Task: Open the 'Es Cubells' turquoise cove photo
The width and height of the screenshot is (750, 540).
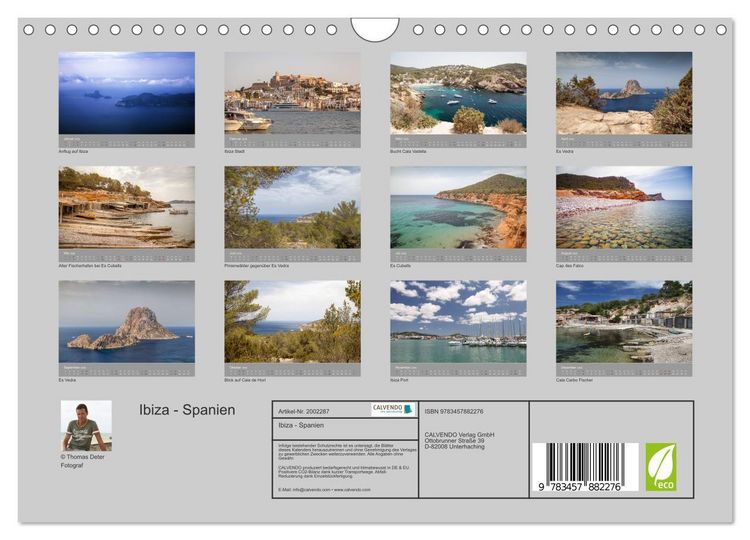Action: click(458, 207)
